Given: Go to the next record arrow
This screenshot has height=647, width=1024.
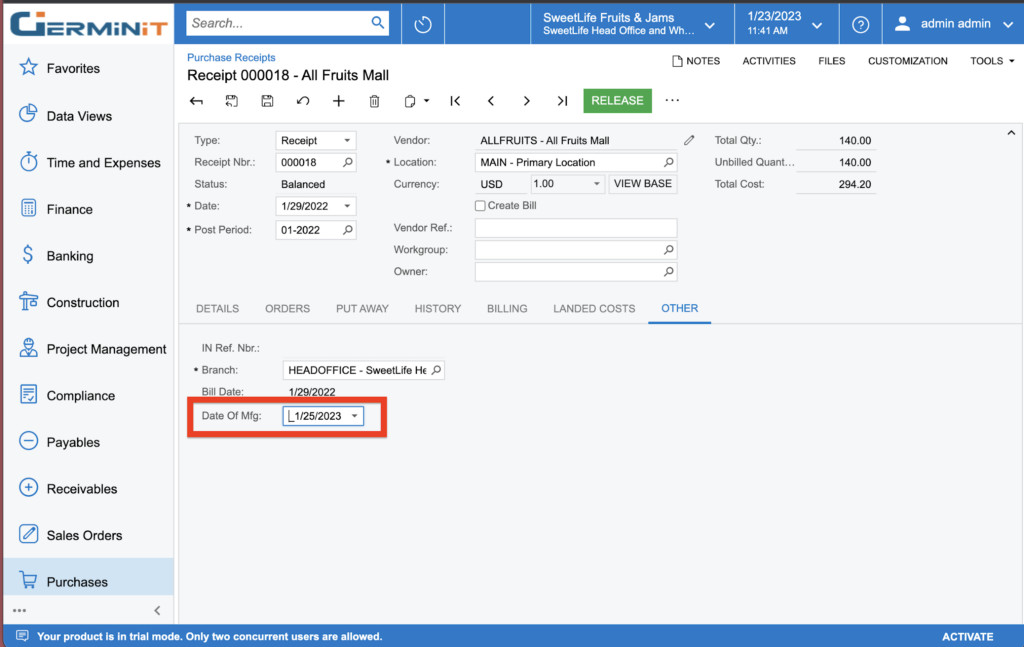Looking at the screenshot, I should click(x=526, y=101).
